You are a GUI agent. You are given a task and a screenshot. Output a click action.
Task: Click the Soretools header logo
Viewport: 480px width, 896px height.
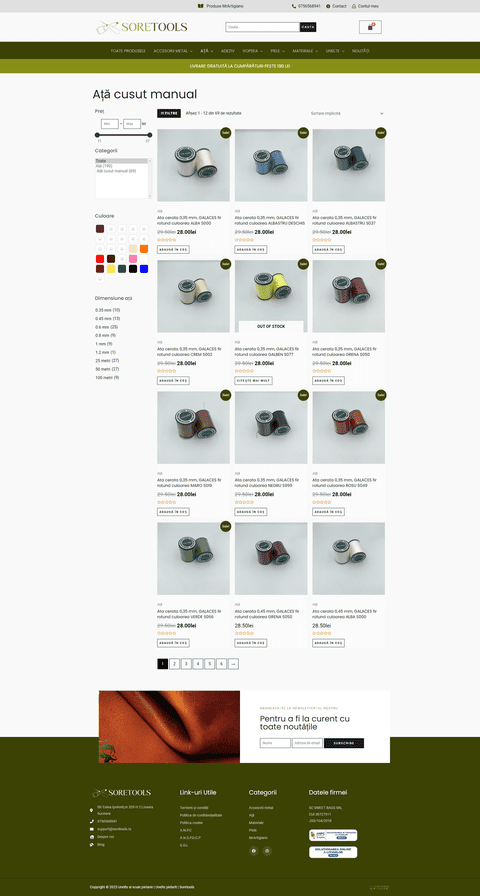[x=142, y=27]
